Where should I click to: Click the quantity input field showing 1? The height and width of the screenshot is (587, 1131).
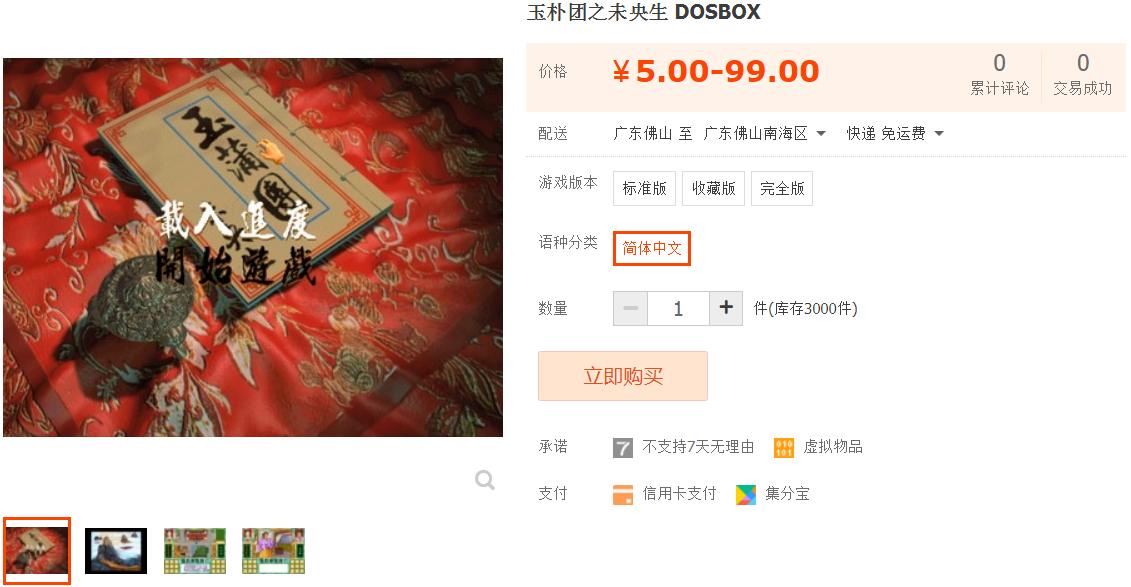(679, 308)
